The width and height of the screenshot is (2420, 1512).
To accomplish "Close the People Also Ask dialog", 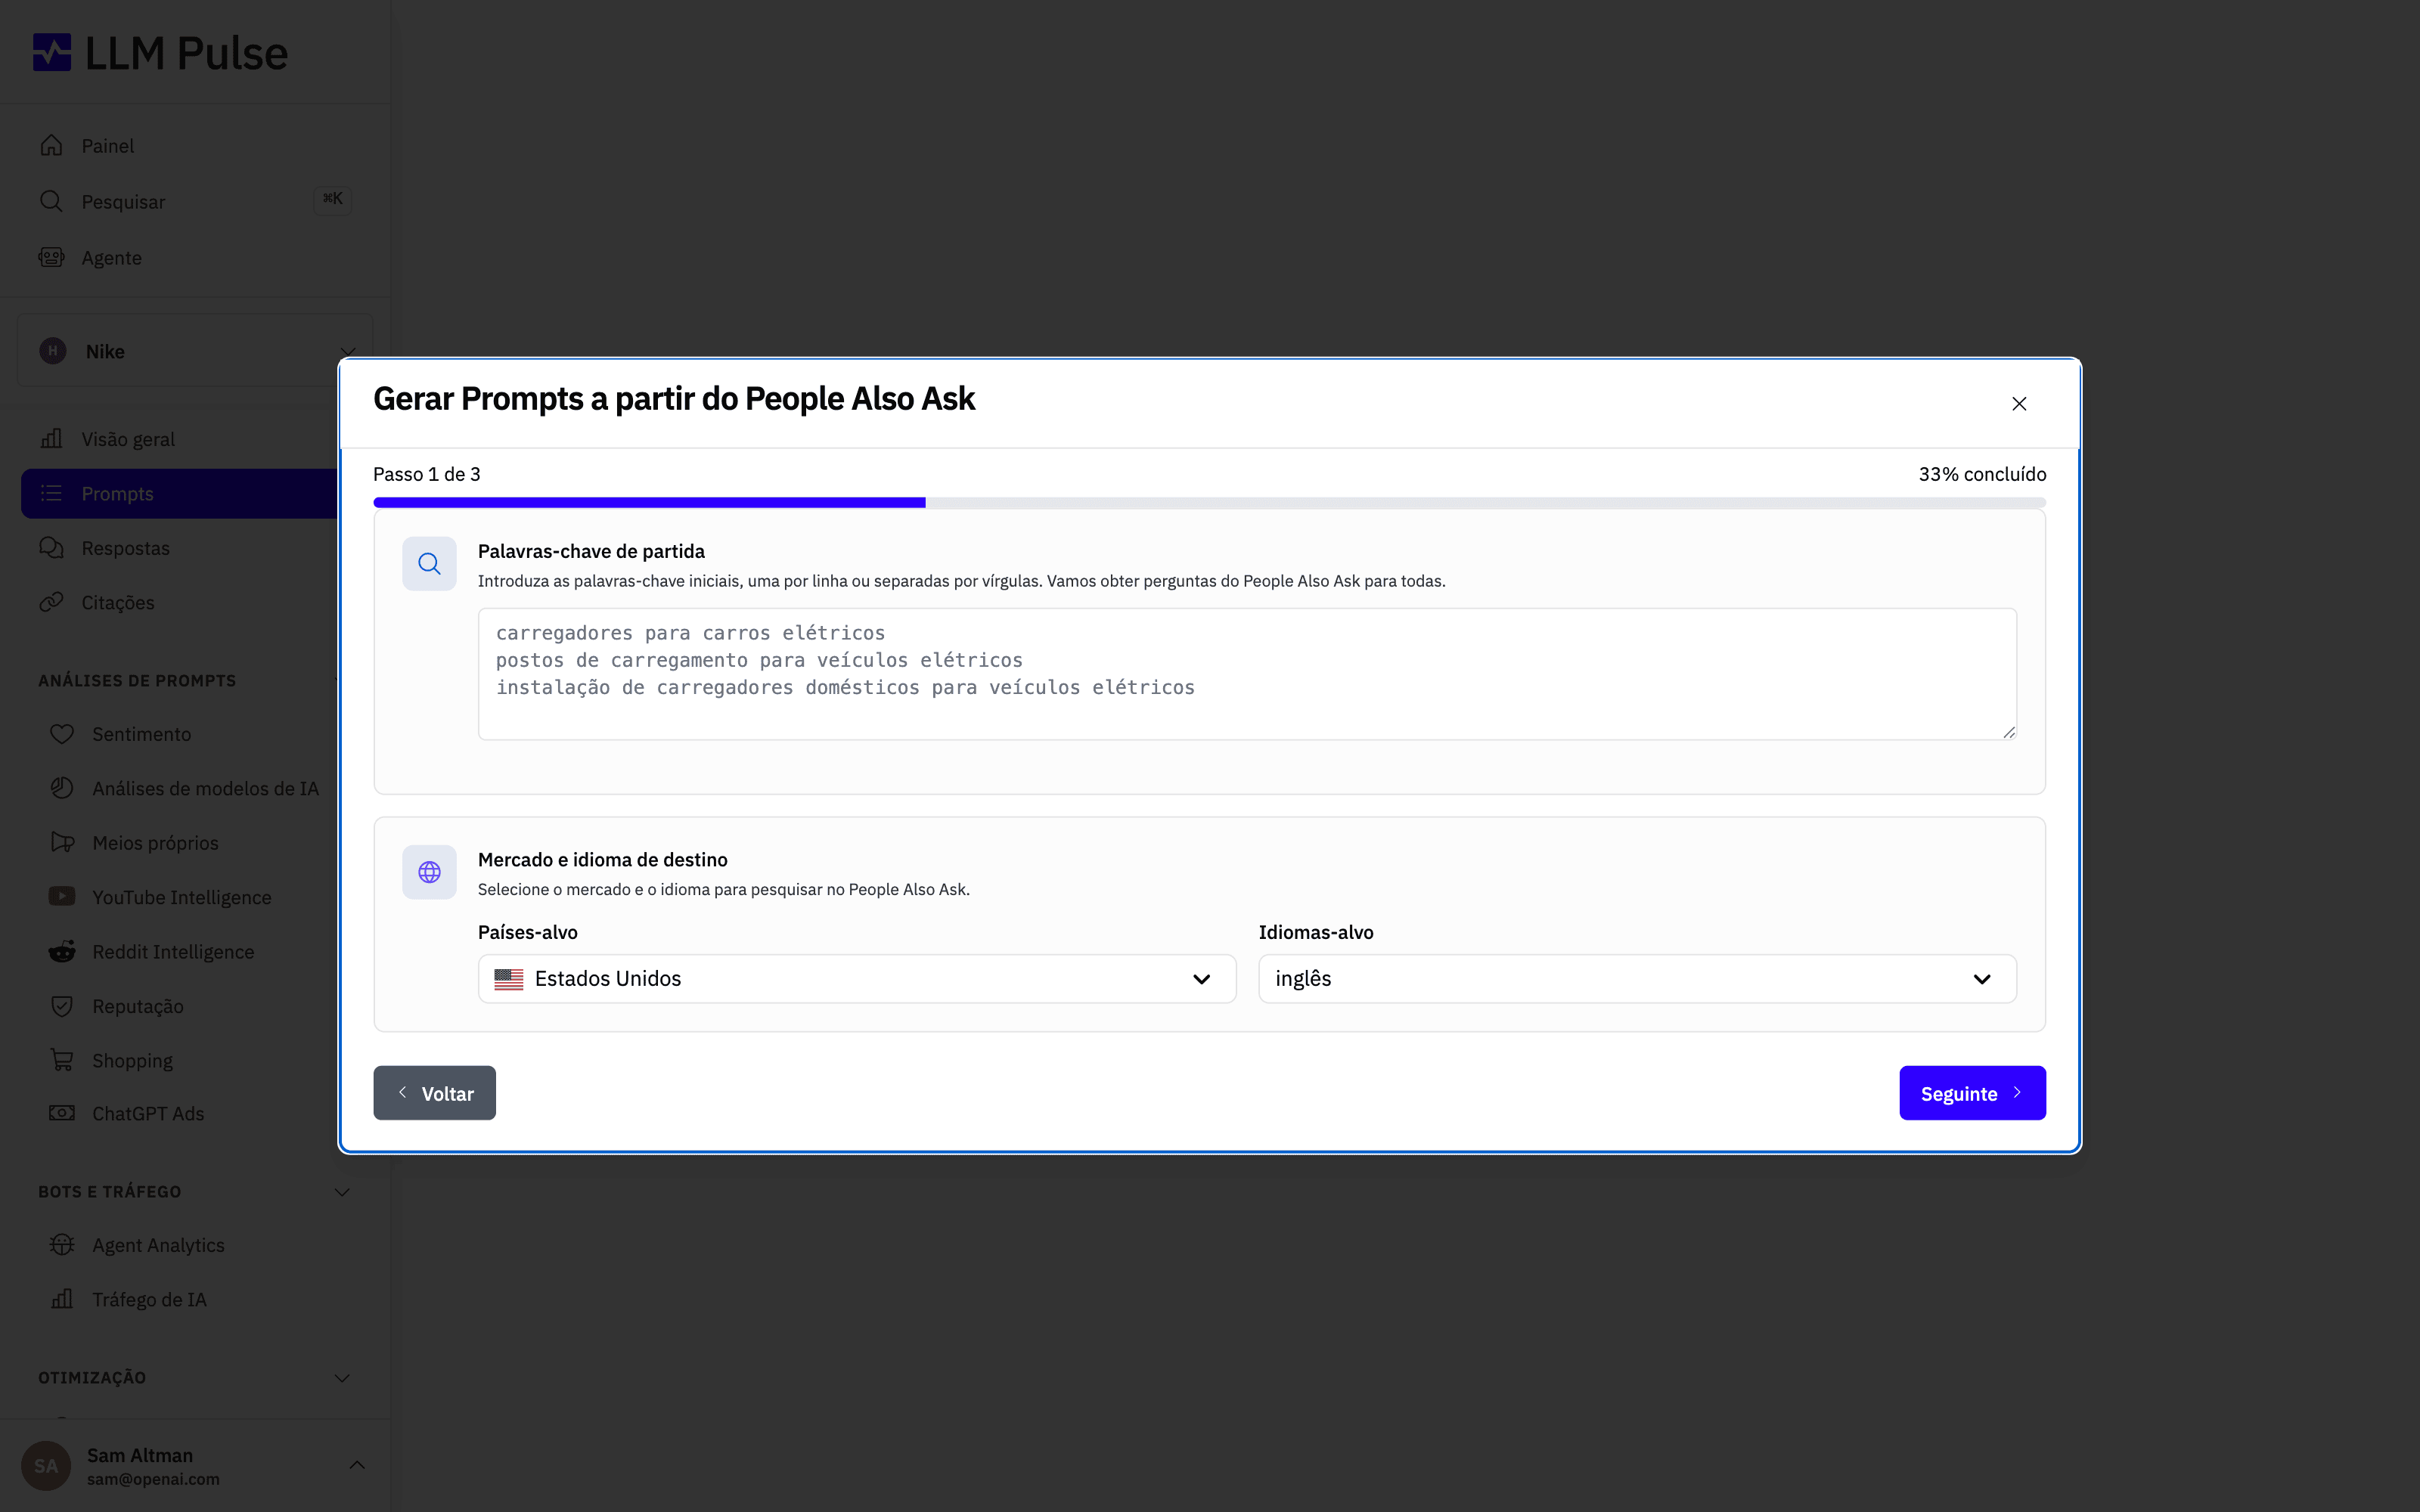I will coord(2019,403).
